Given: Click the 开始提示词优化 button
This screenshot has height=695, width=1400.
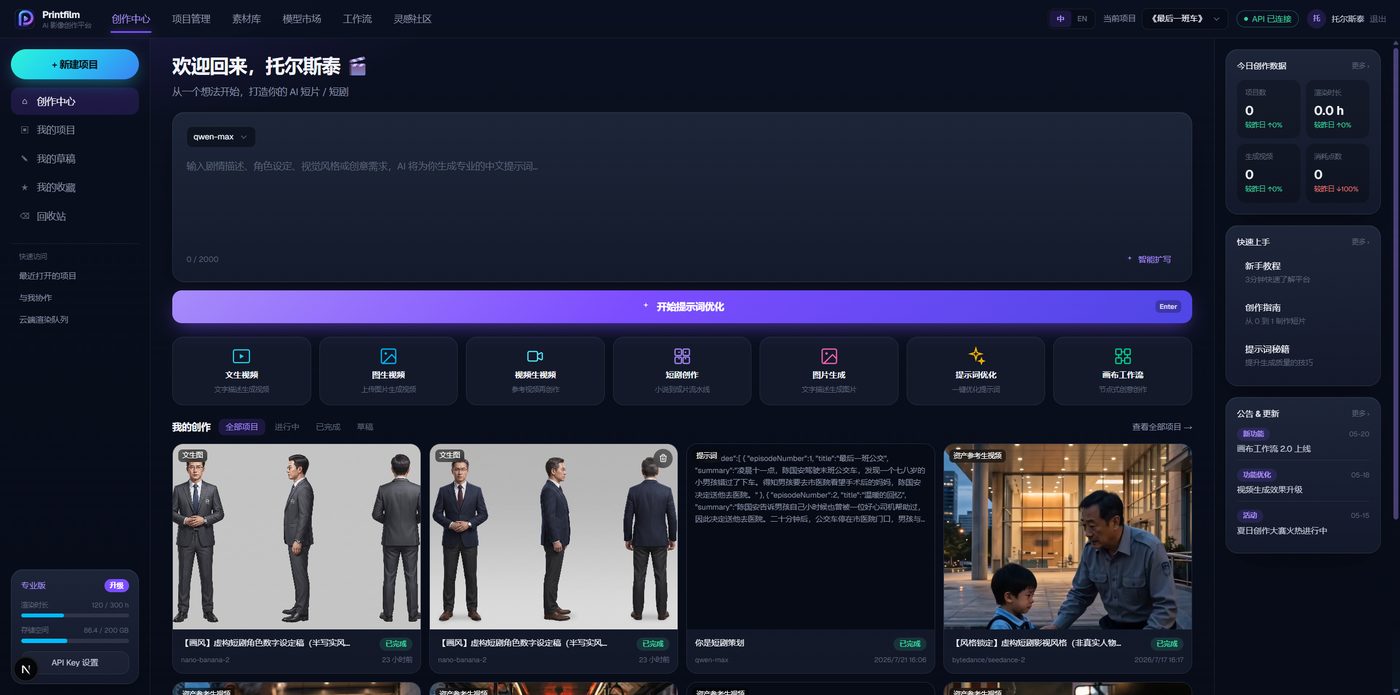Looking at the screenshot, I should tap(682, 307).
